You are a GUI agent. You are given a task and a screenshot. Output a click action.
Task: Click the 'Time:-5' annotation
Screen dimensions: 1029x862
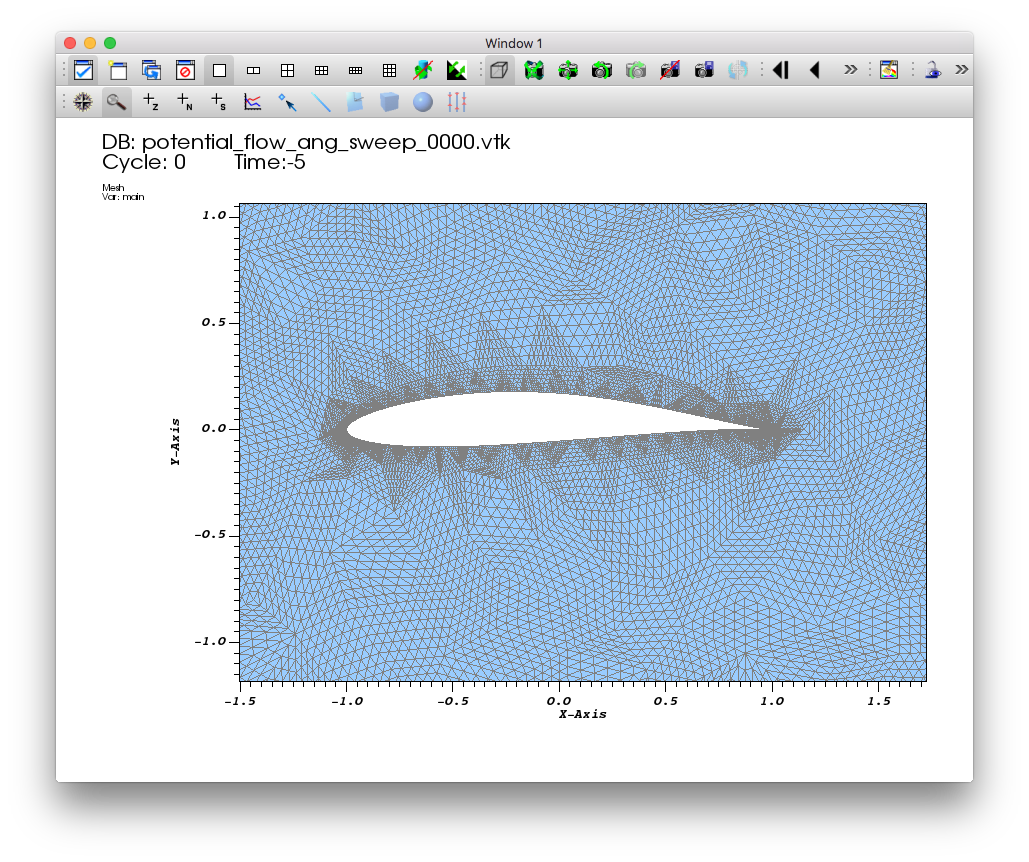[x=270, y=162]
